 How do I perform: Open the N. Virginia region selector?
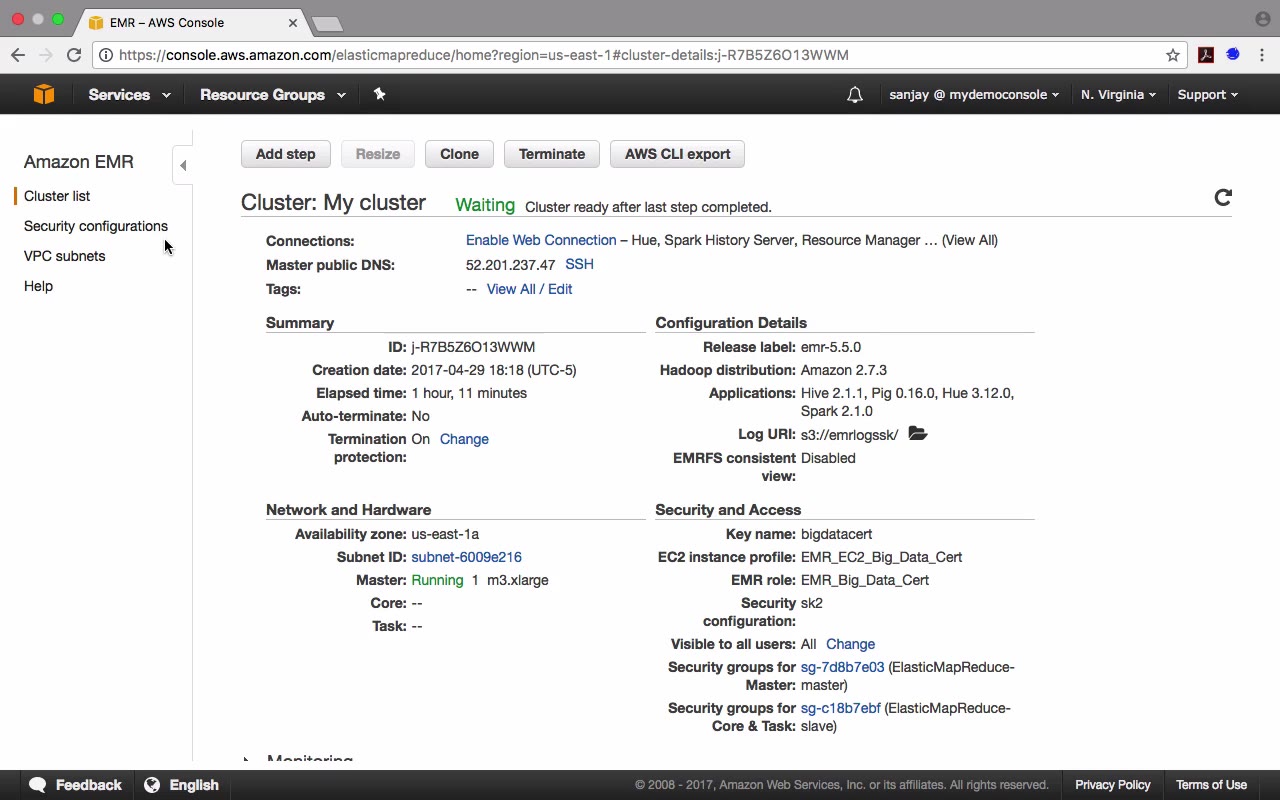(x=1118, y=95)
